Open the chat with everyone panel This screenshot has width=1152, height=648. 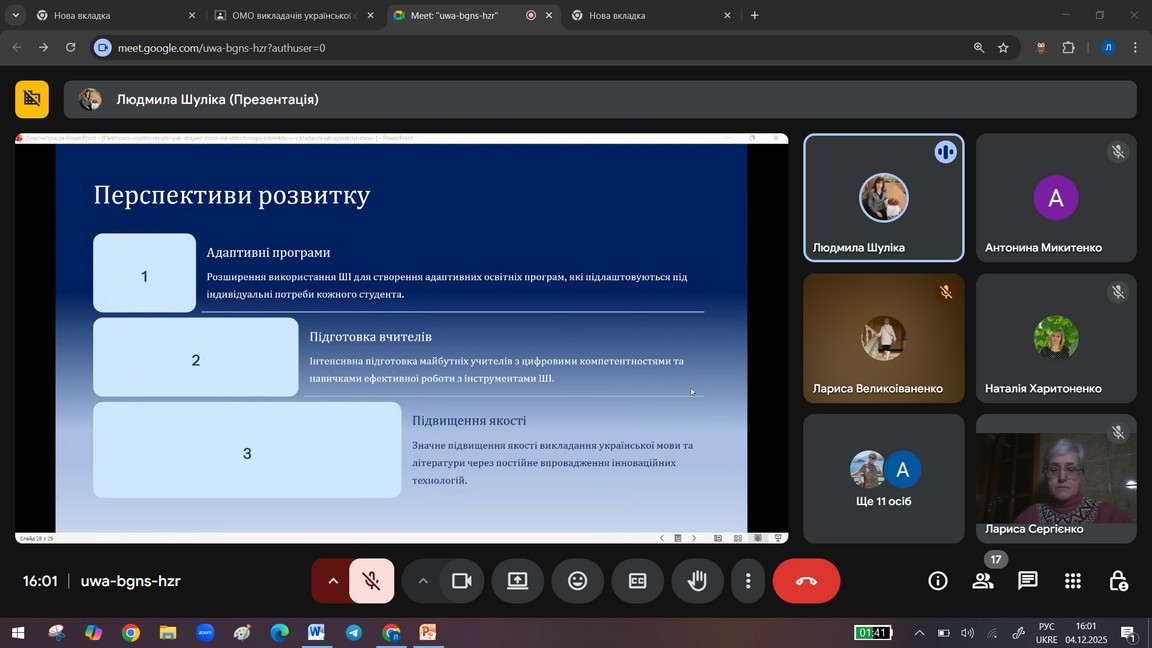coord(1027,581)
